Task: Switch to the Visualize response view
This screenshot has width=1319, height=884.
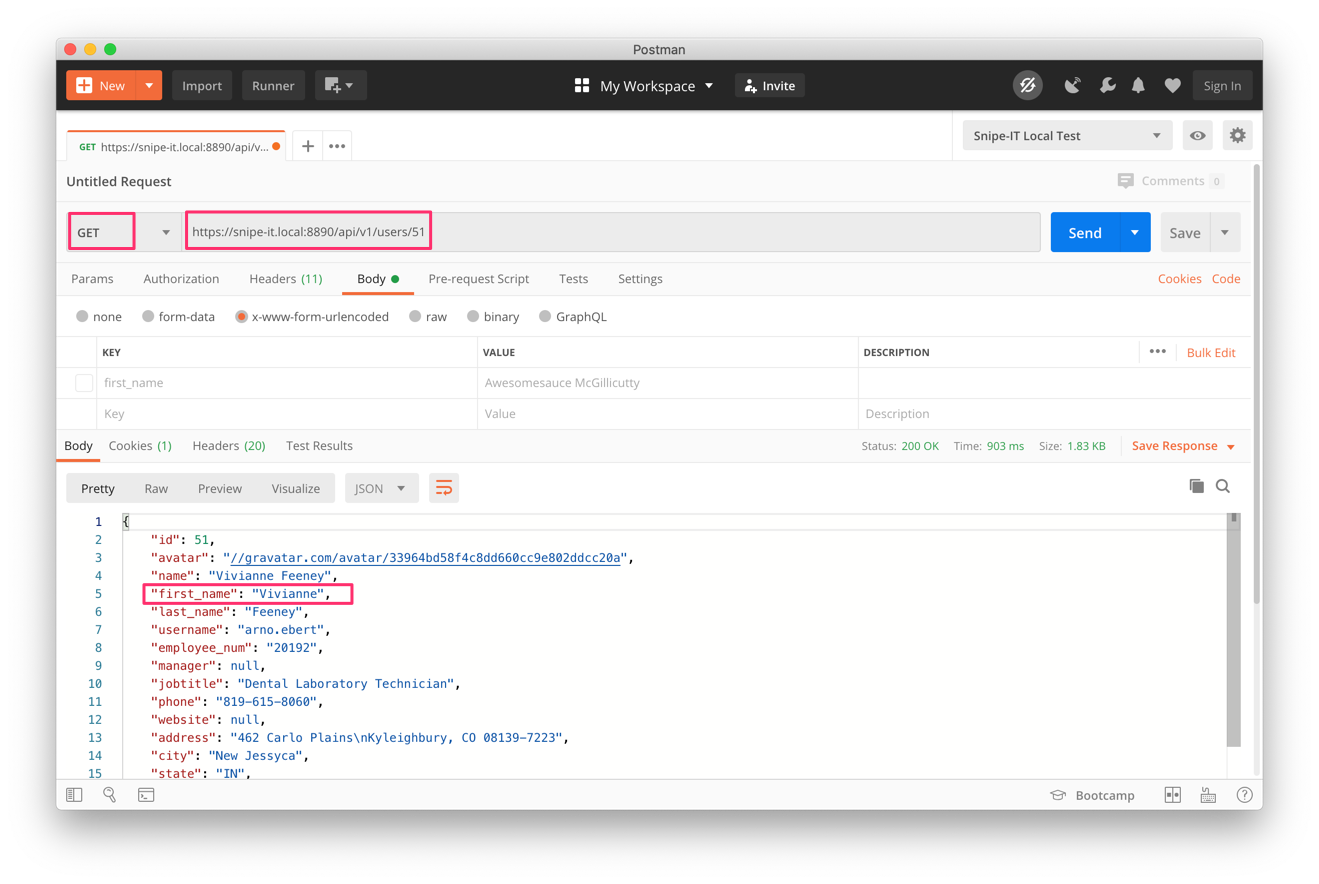Action: (x=296, y=488)
